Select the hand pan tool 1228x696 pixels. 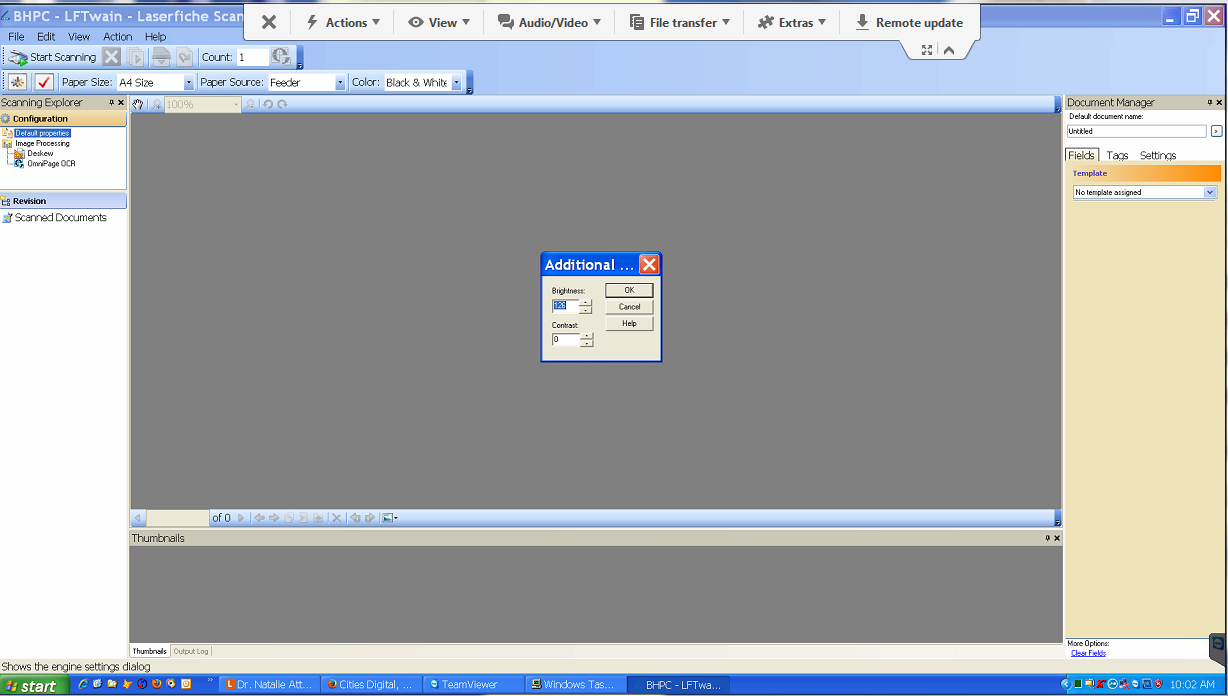coord(139,104)
